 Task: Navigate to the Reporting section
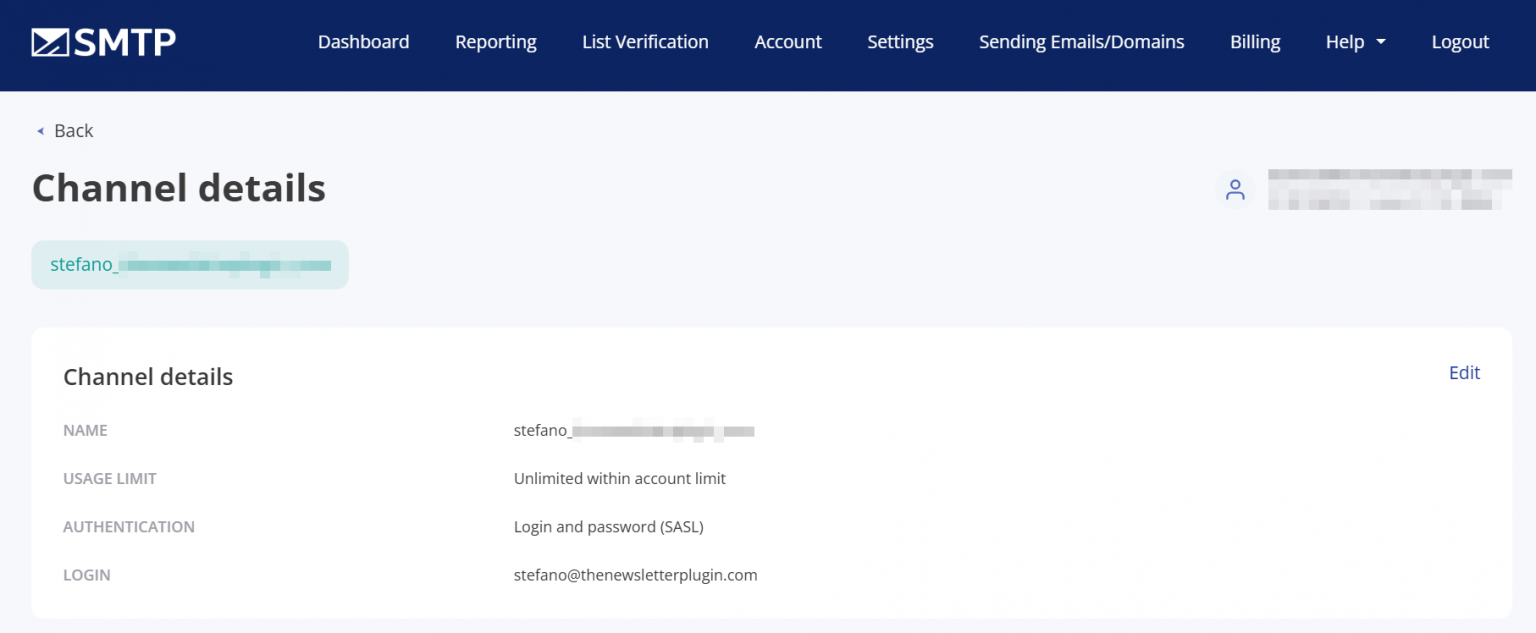(x=496, y=42)
